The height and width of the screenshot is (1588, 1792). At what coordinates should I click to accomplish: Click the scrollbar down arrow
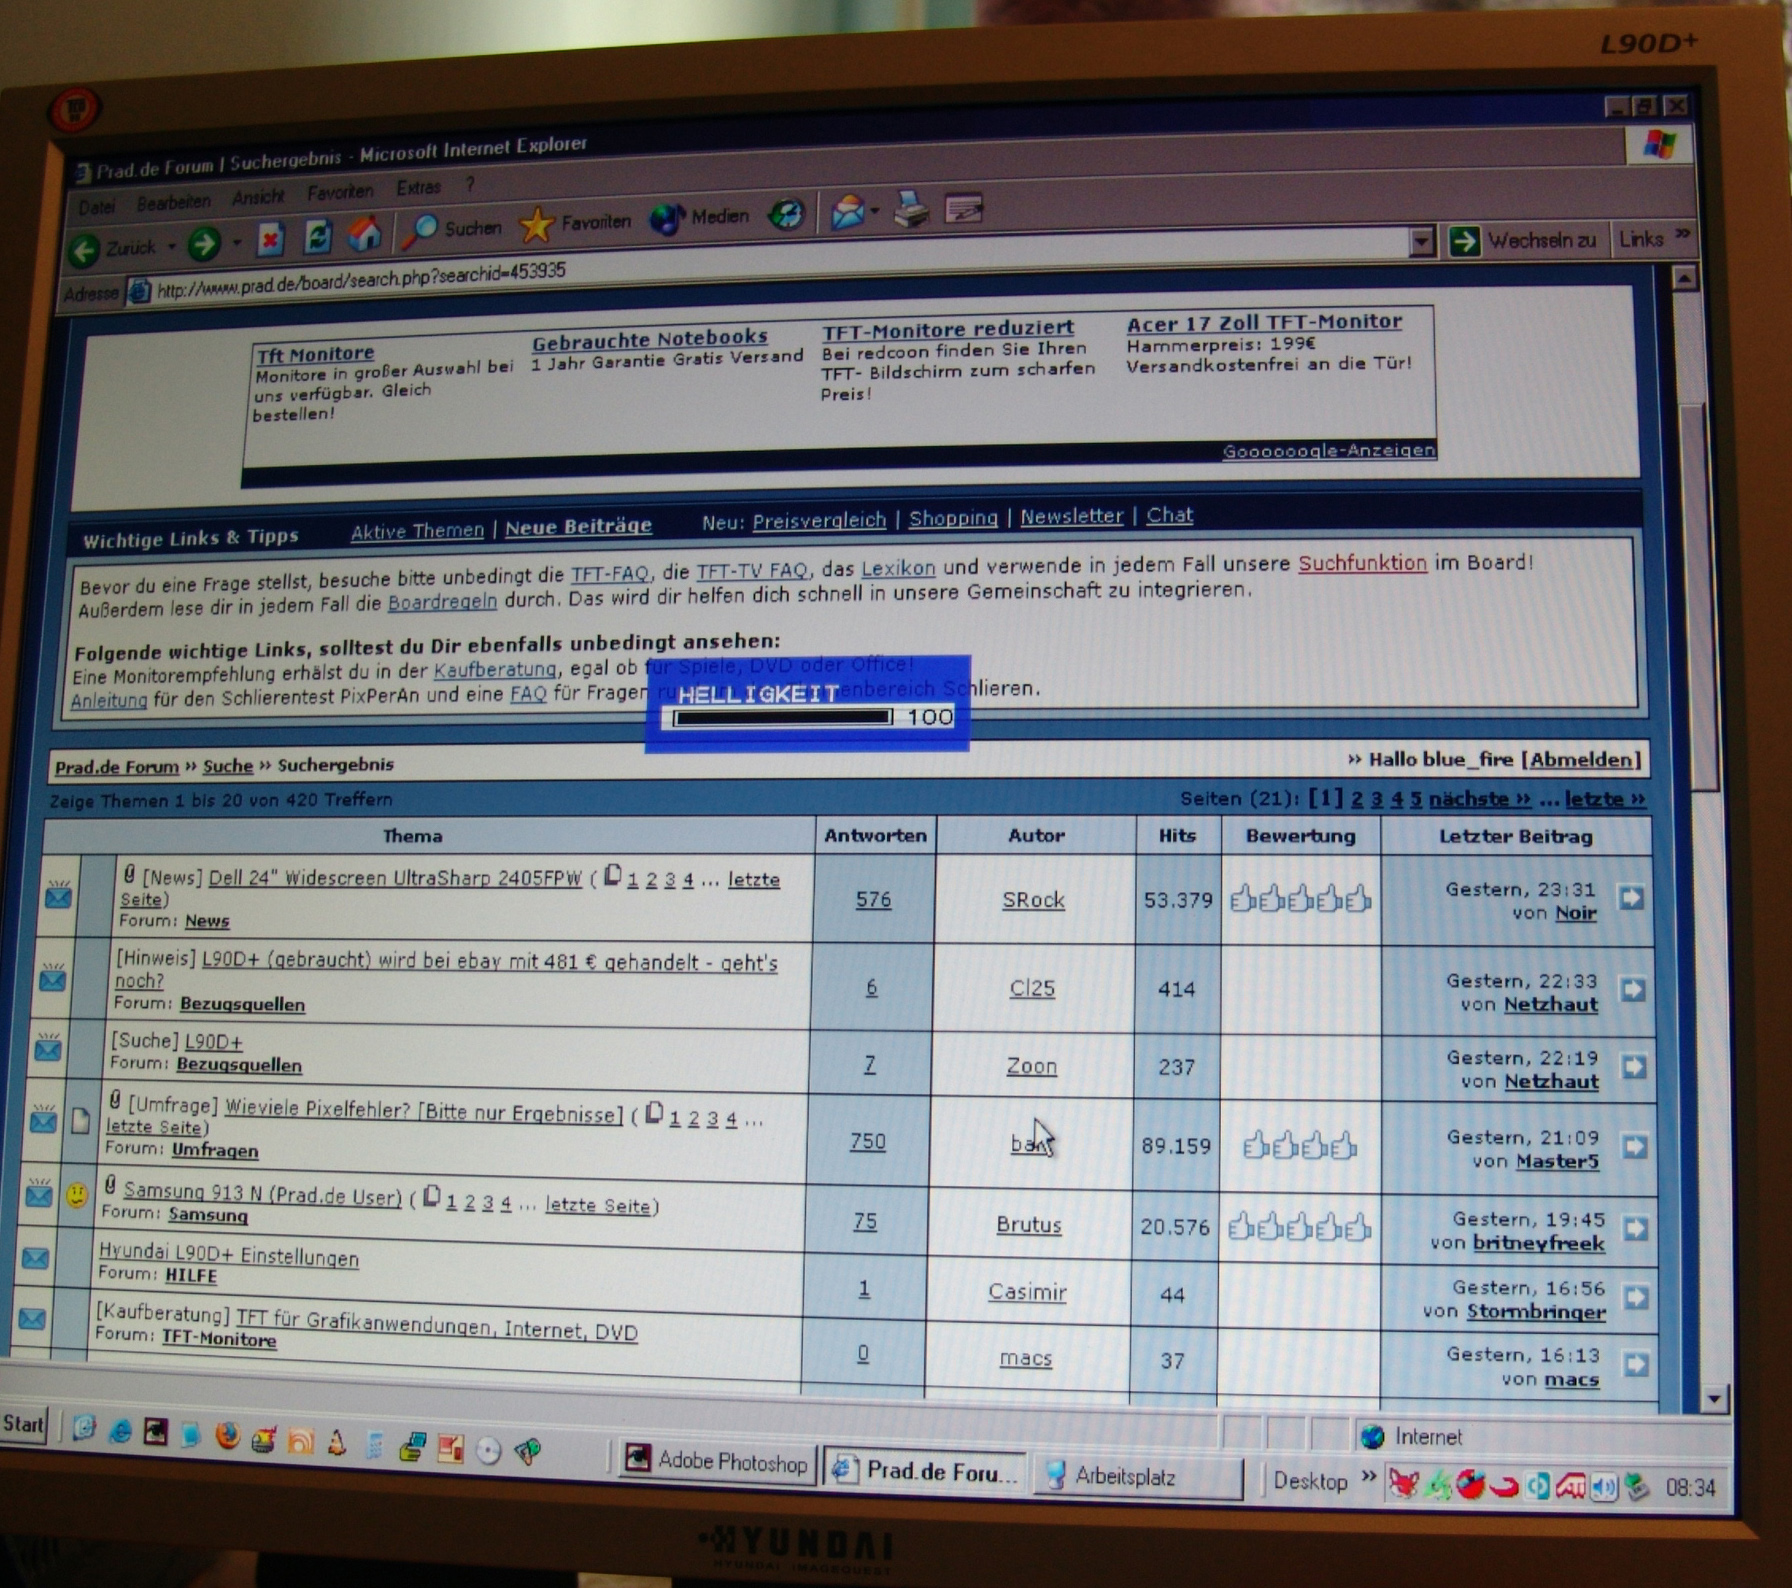[1714, 1399]
